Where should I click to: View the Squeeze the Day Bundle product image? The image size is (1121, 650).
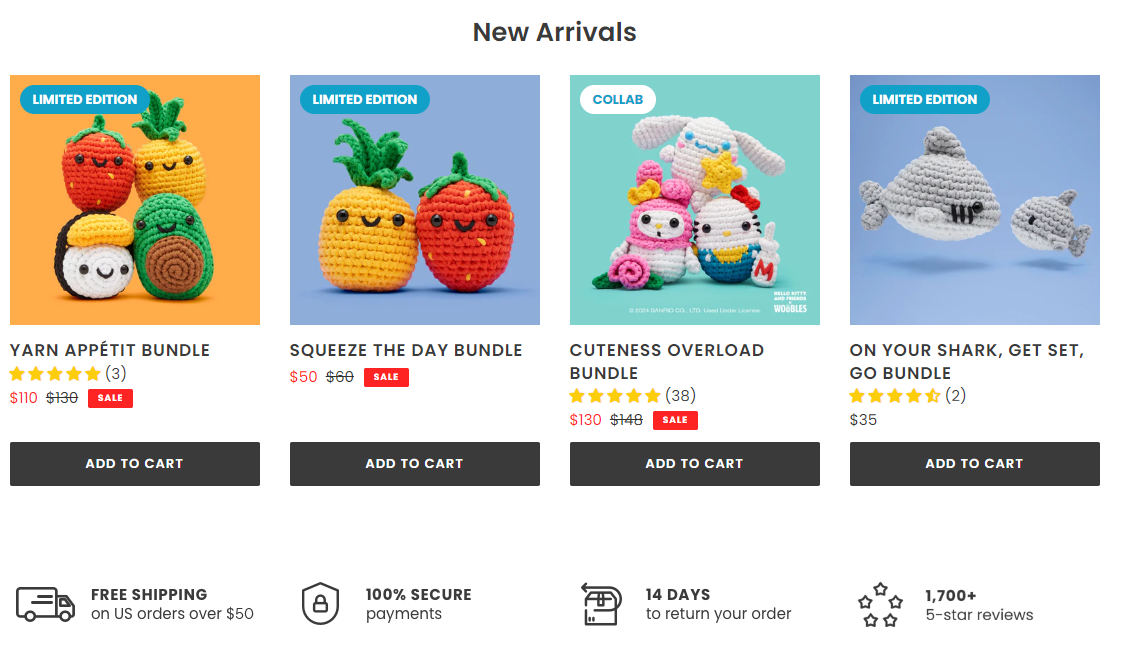click(415, 220)
